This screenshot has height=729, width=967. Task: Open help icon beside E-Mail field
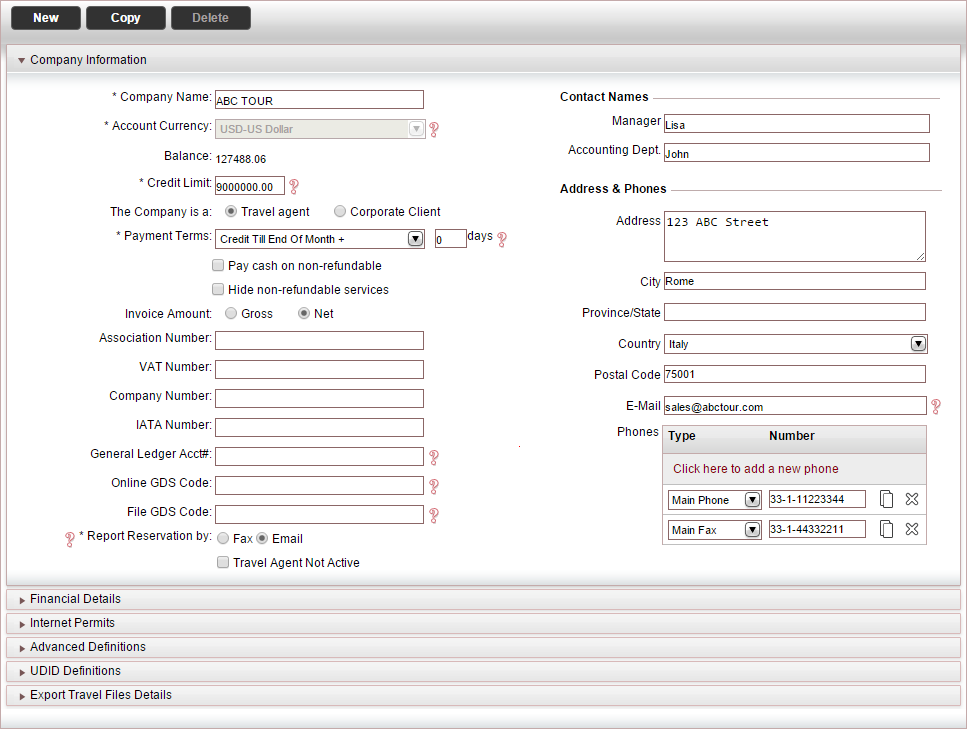(936, 406)
